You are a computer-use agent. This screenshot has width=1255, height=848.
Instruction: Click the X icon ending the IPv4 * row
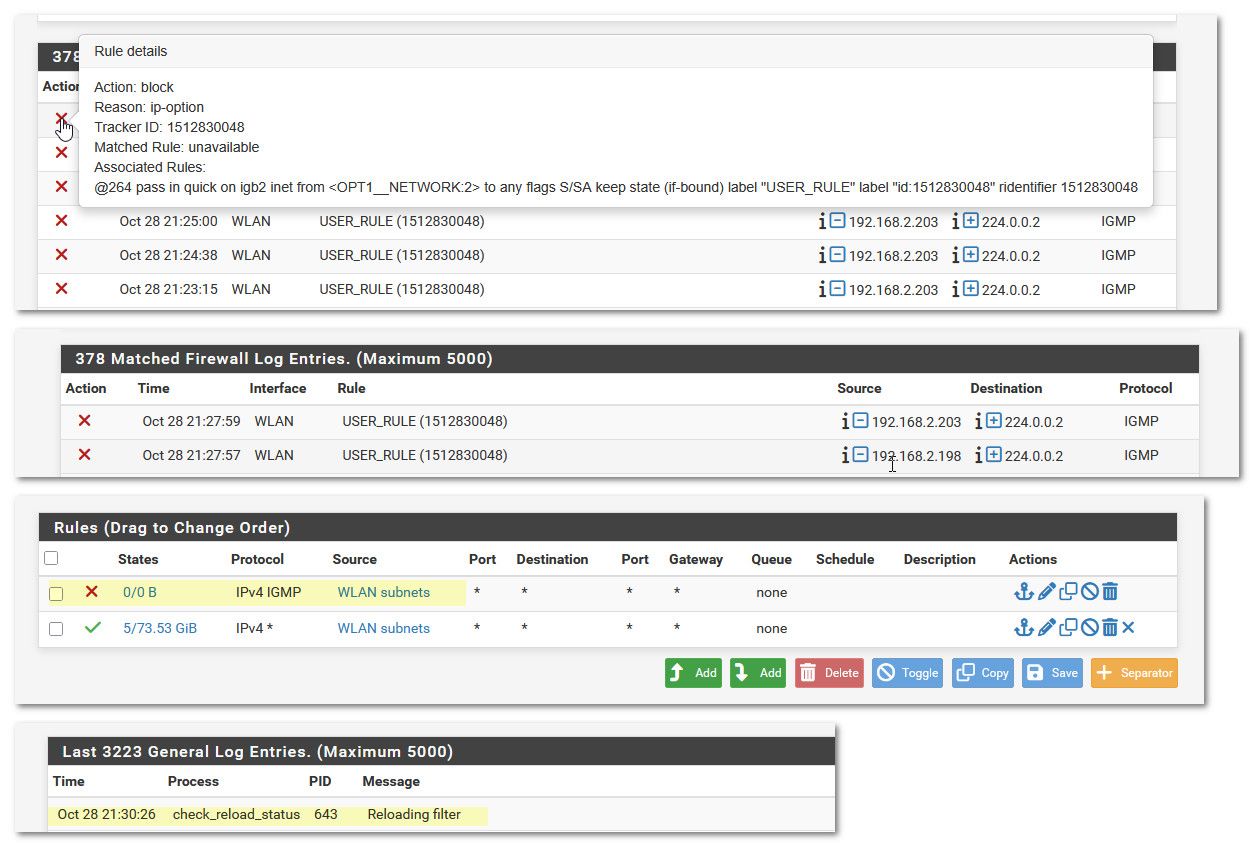pyautogui.click(x=1129, y=628)
